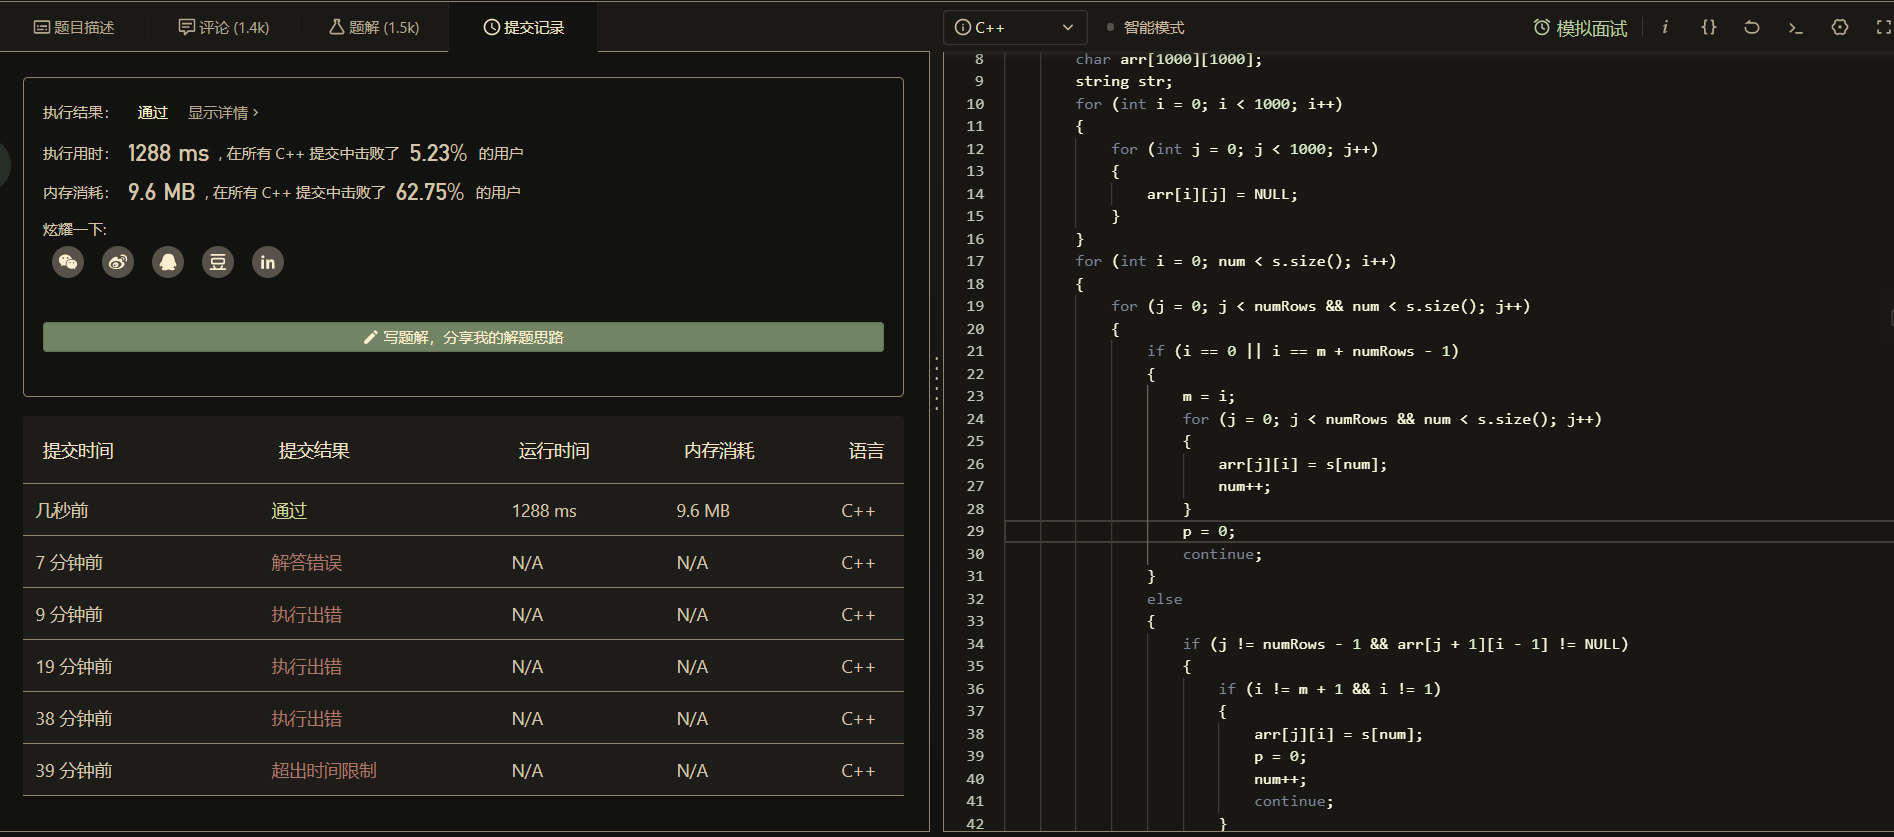Image resolution: width=1894 pixels, height=837 pixels.
Task: Share result to QQ
Action: tap(168, 262)
